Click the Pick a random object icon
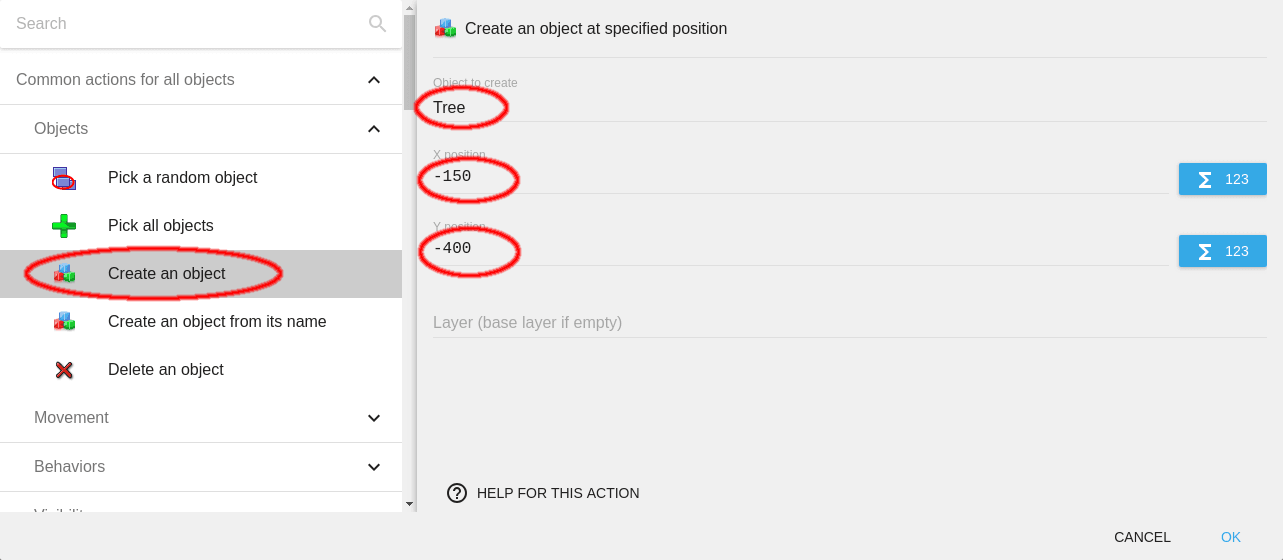This screenshot has height=560, width=1283. click(x=64, y=178)
